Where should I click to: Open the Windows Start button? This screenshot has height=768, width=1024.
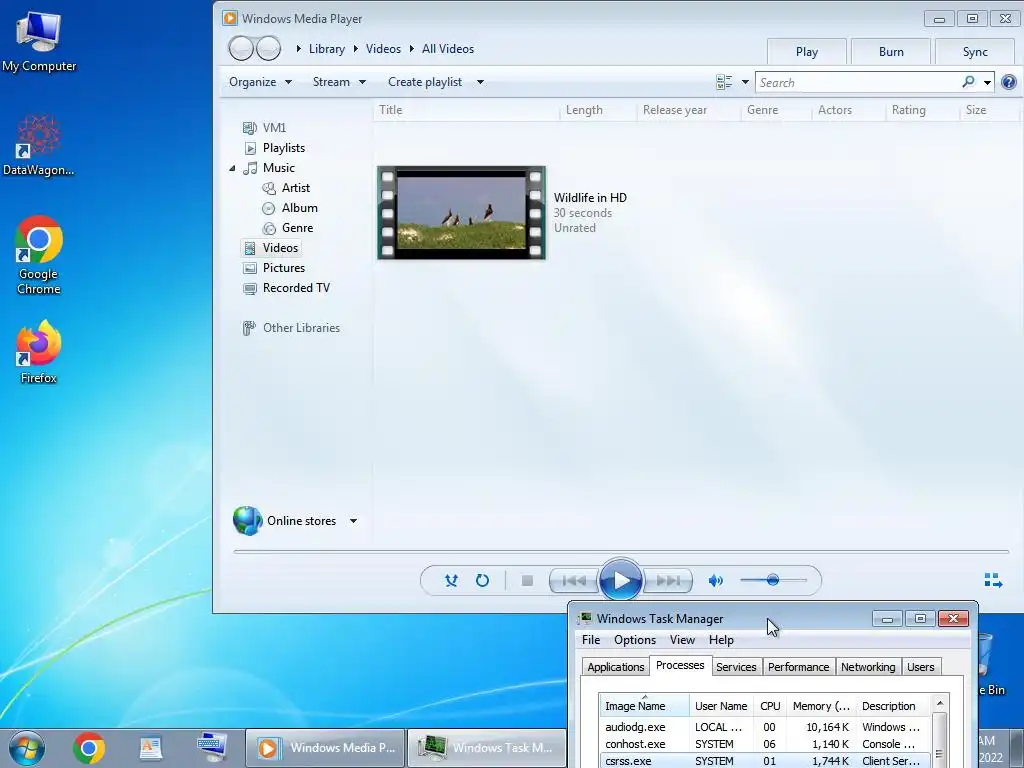pos(26,748)
